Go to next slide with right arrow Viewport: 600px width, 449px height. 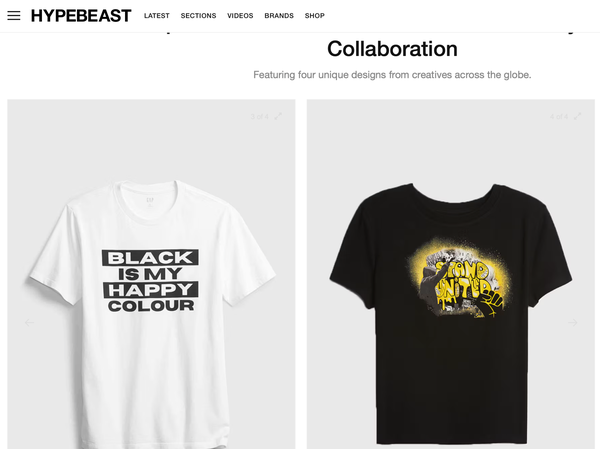(x=572, y=323)
